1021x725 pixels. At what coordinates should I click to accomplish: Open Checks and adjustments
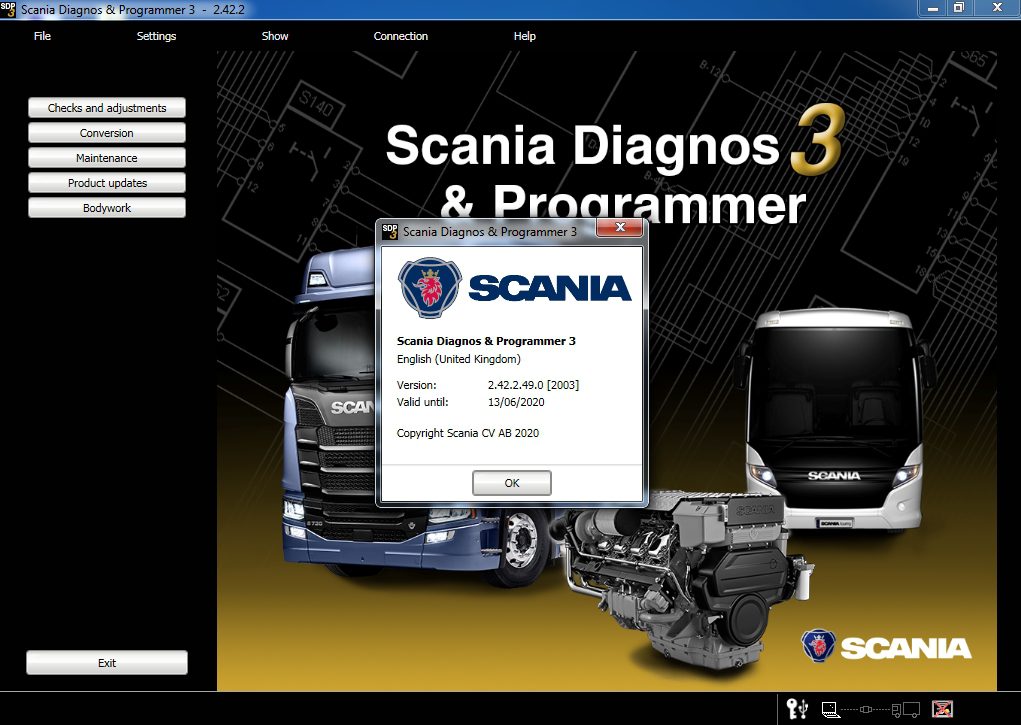tap(106, 107)
